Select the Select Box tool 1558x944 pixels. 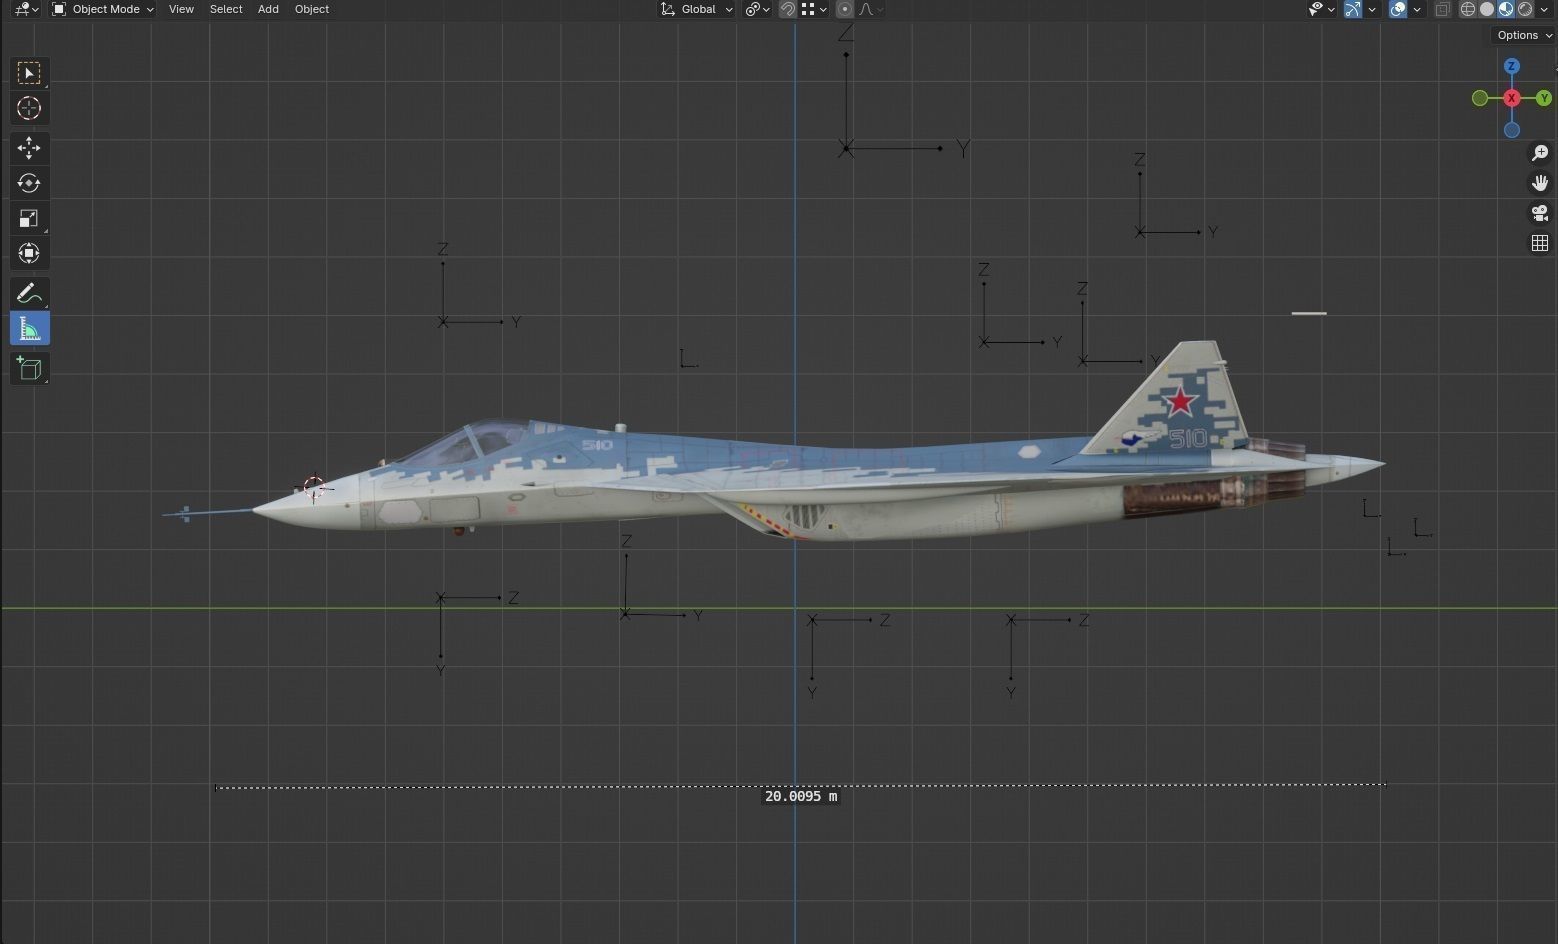tap(29, 73)
